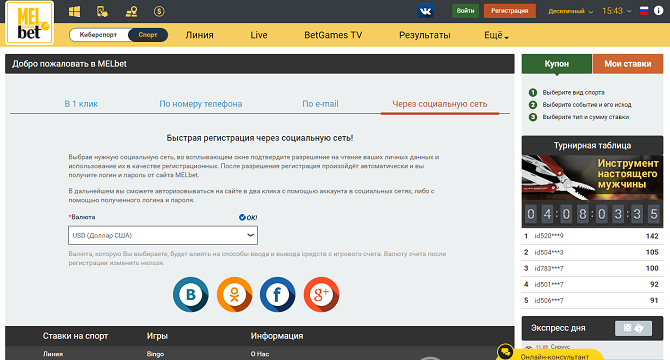
Task: Open Линия link in footer
Action: (x=53, y=354)
